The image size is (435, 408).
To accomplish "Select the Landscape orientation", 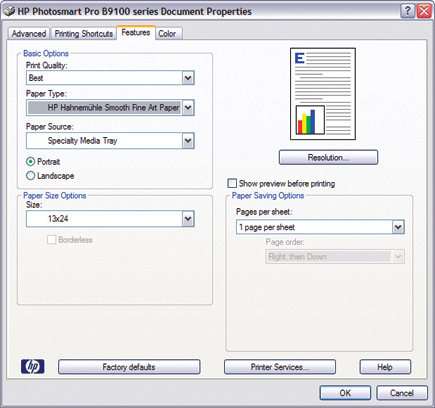I will click(x=30, y=176).
